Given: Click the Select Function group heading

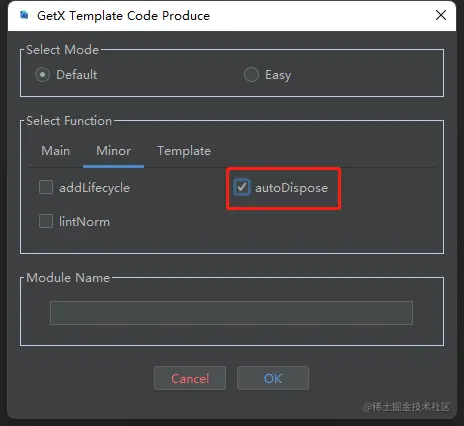Looking at the screenshot, I should [x=69, y=121].
